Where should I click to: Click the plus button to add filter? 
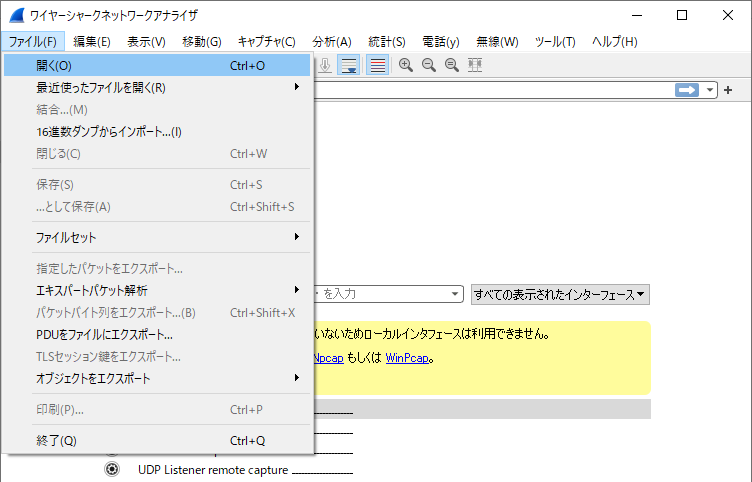tap(728, 90)
